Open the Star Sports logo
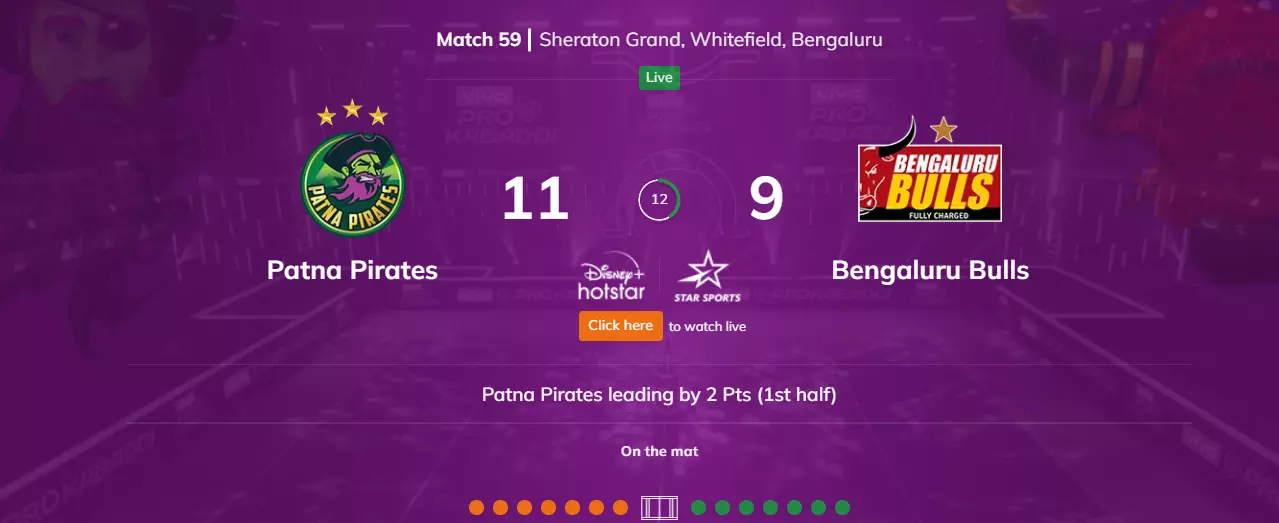1279x523 pixels. pyautogui.click(x=708, y=276)
